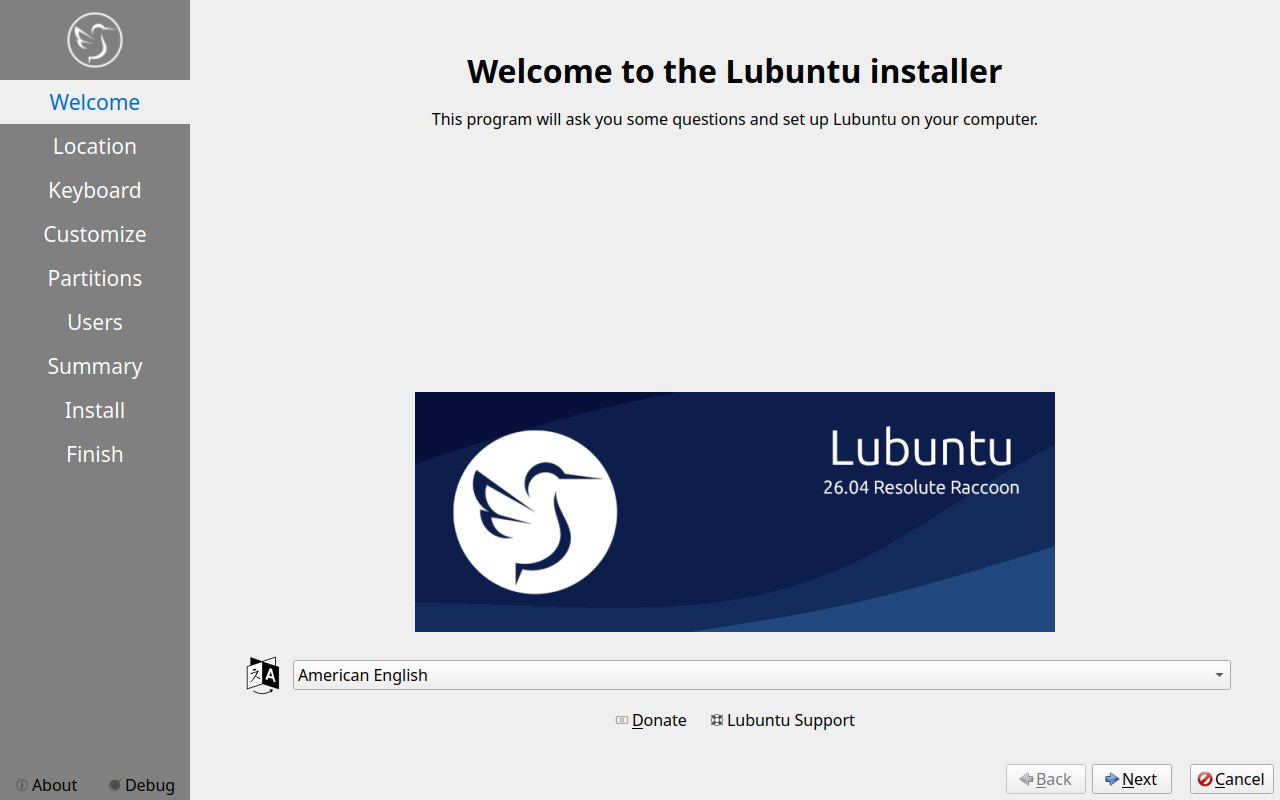This screenshot has width=1280, height=800.
Task: Go to the Keyboard step
Action: point(95,190)
